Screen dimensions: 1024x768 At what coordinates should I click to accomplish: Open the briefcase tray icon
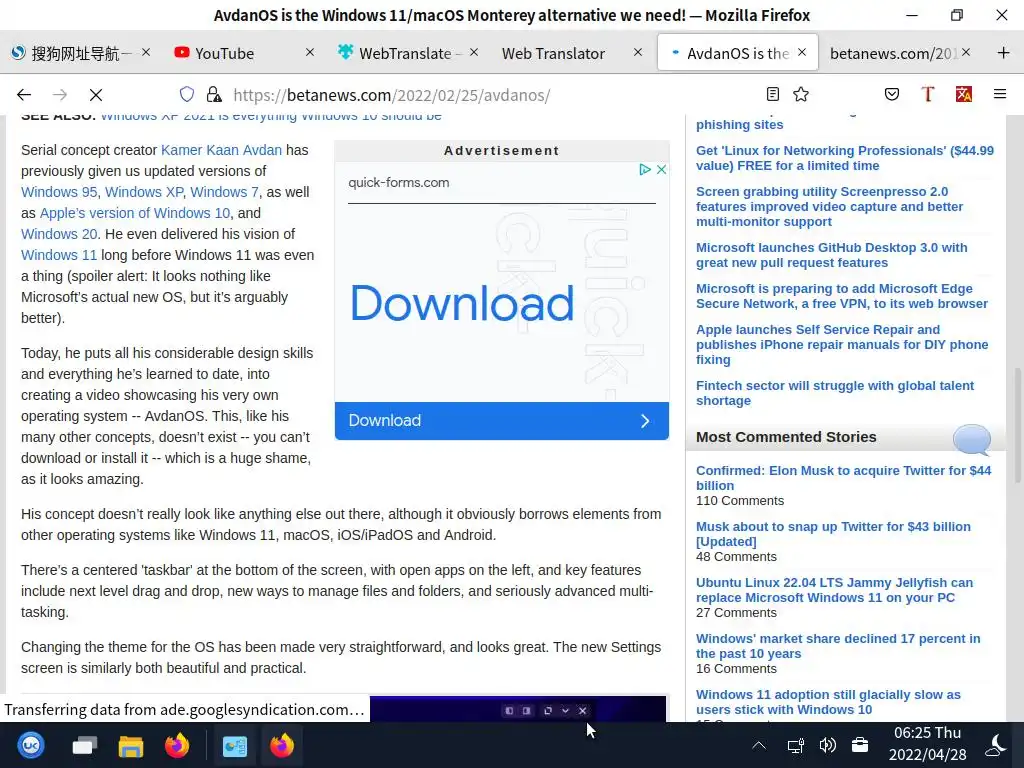[860, 745]
